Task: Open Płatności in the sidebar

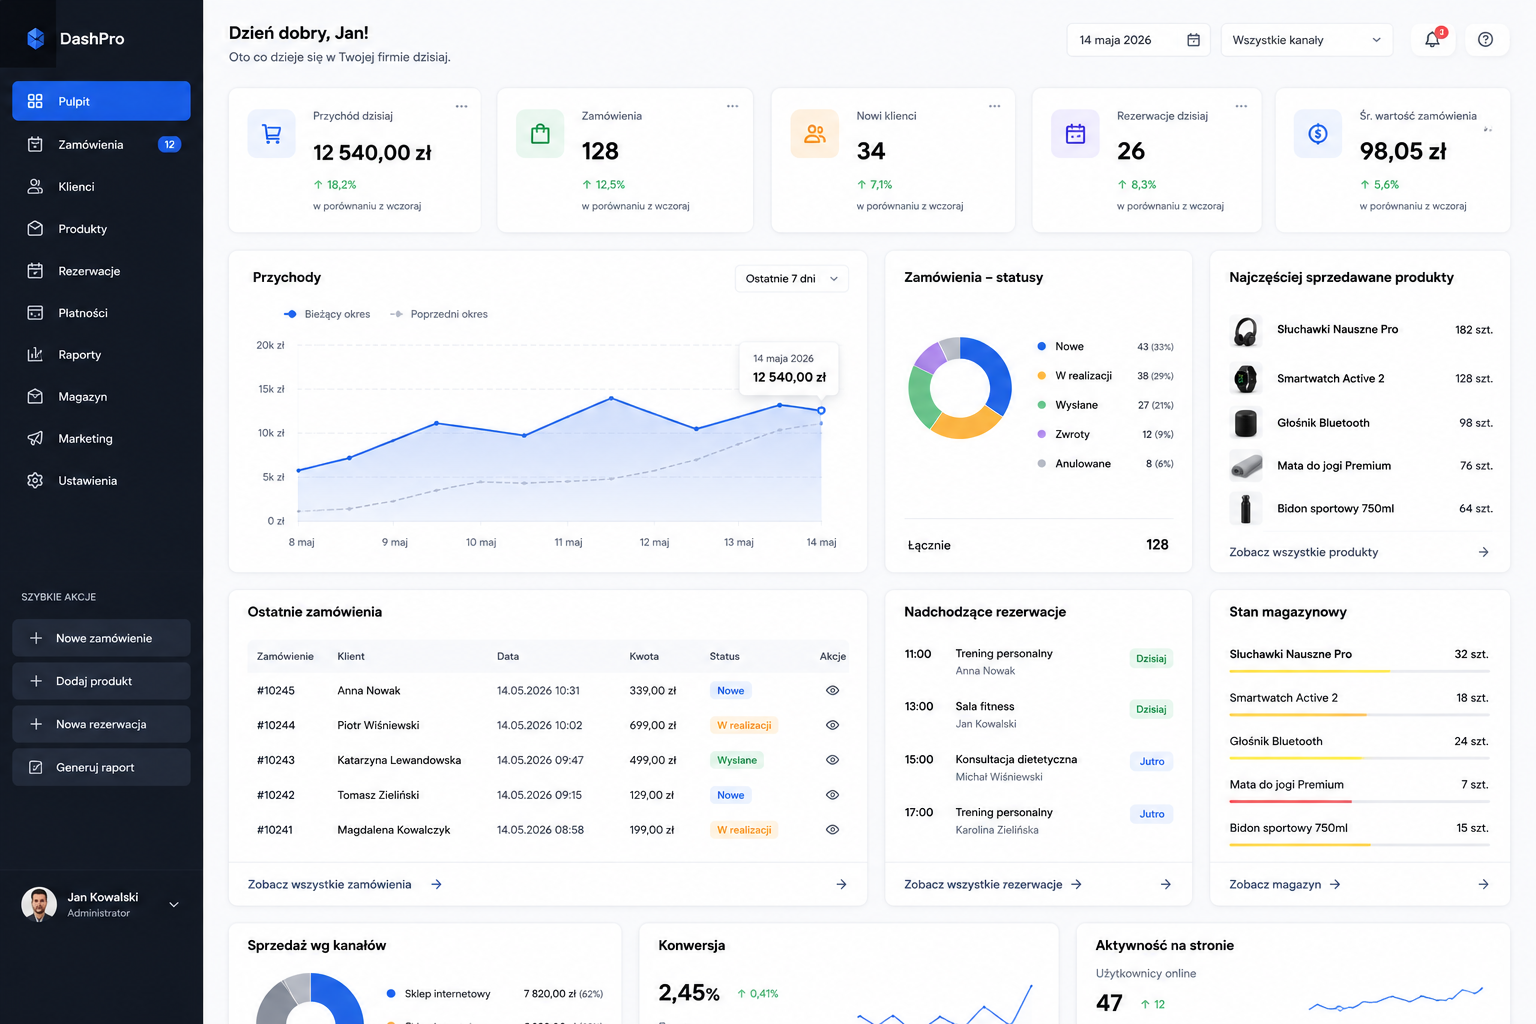Action: [x=101, y=313]
